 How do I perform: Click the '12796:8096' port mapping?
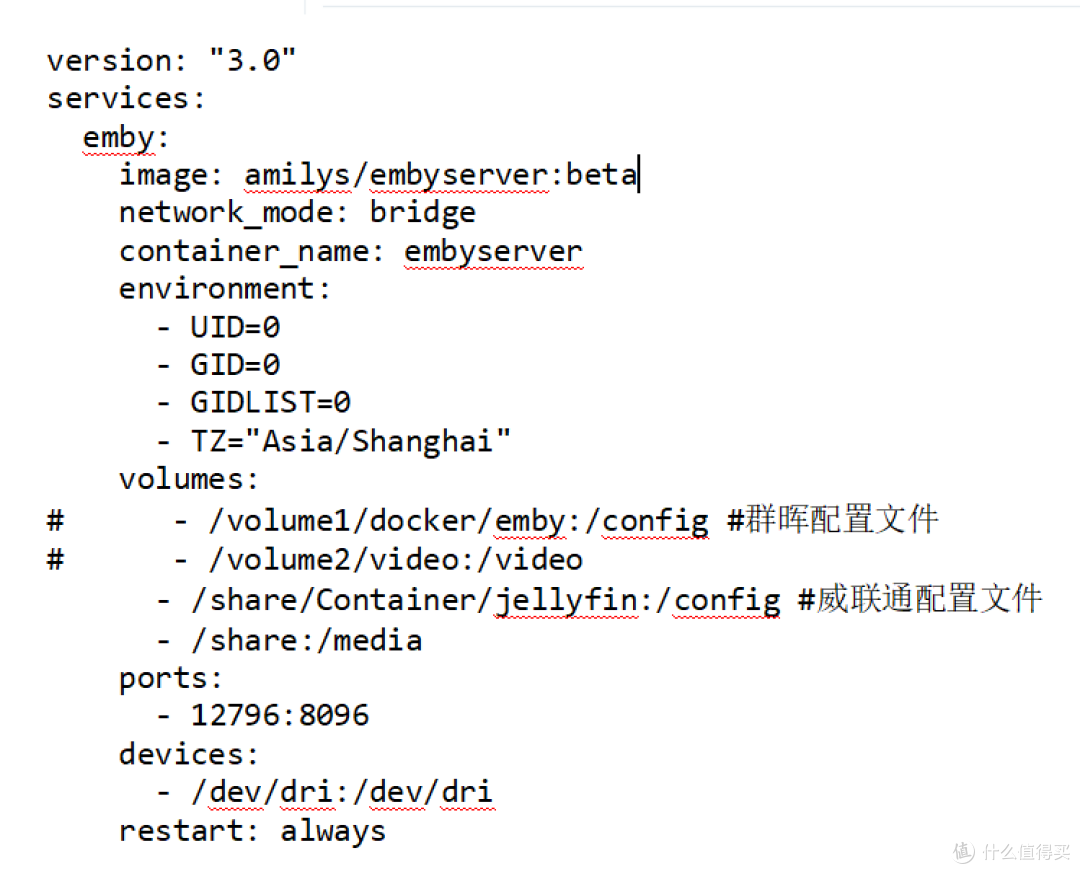click(x=280, y=716)
